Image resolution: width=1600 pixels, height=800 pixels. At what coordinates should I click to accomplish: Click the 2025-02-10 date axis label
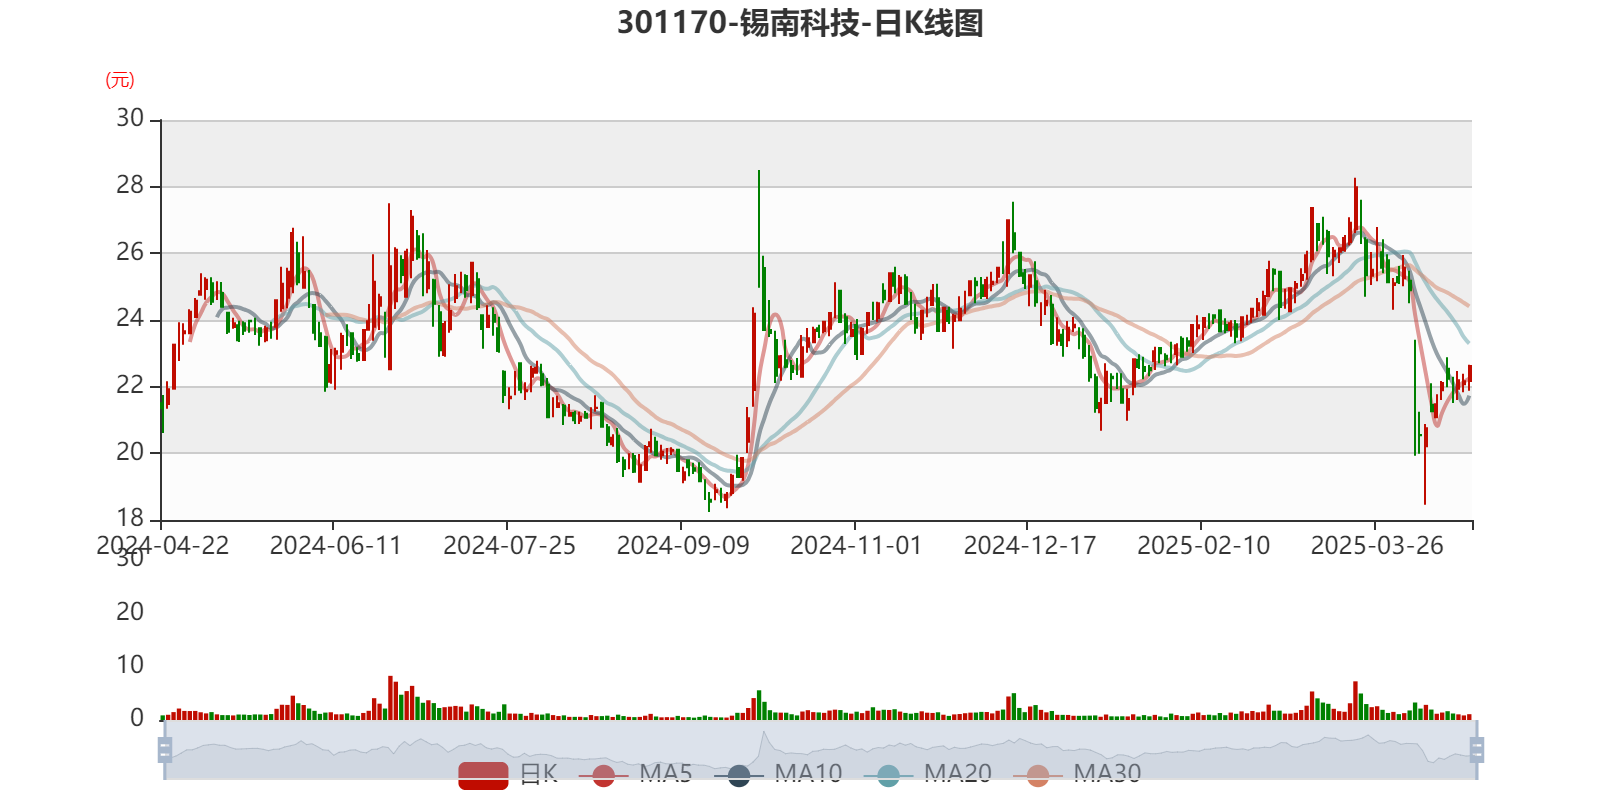1203,546
